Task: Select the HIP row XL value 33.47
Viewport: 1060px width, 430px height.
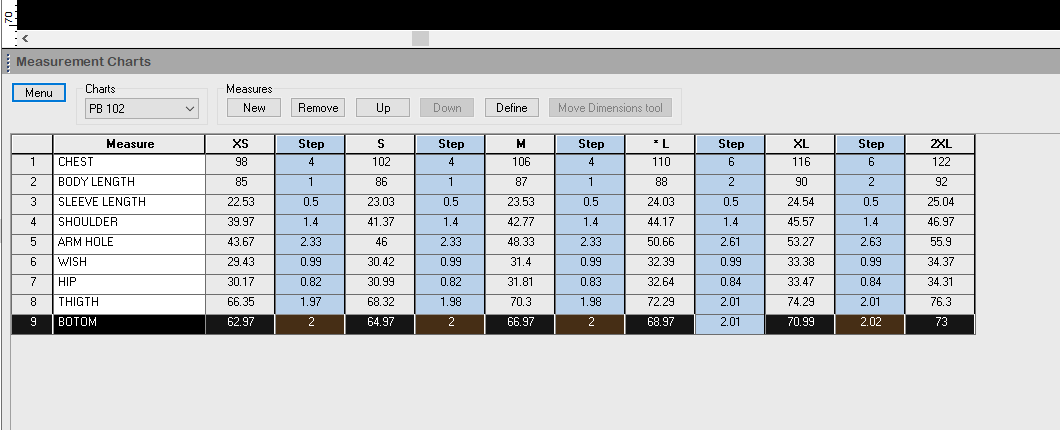Action: (x=800, y=283)
